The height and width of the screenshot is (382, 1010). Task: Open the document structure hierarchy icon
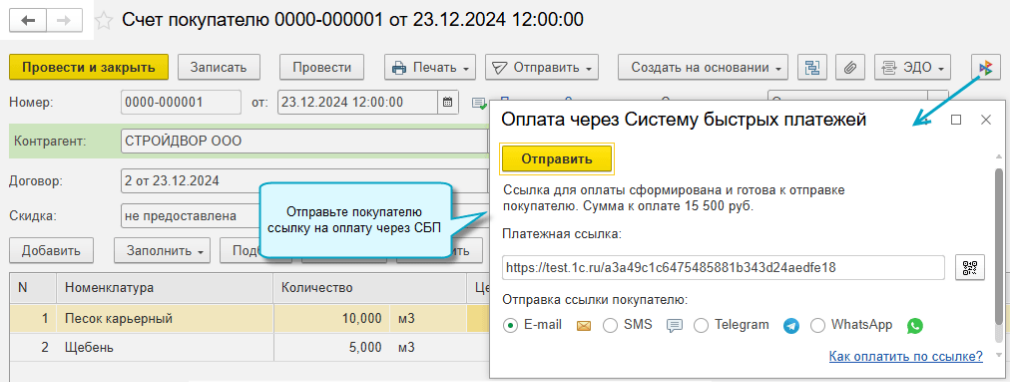(x=812, y=67)
